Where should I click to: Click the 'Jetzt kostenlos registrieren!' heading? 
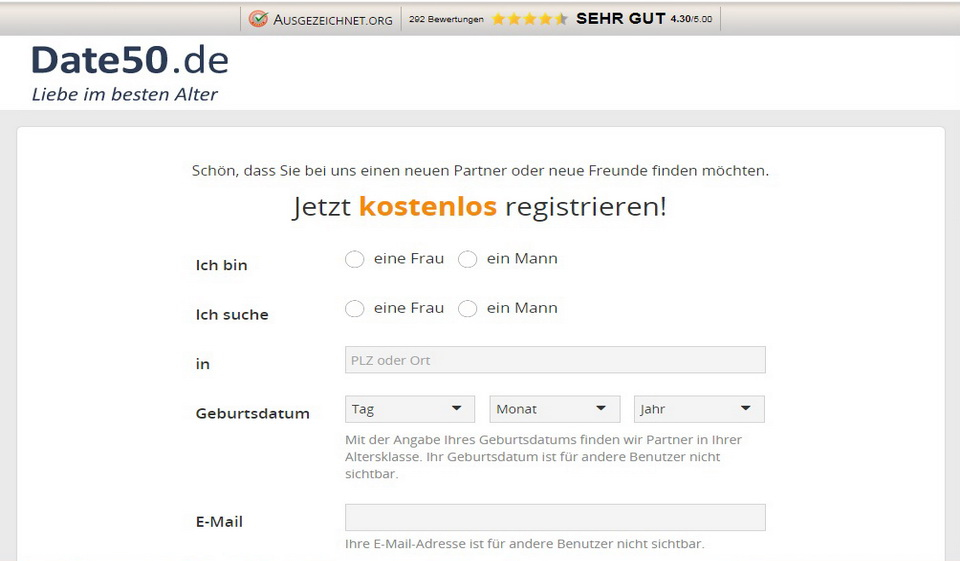pyautogui.click(x=479, y=207)
